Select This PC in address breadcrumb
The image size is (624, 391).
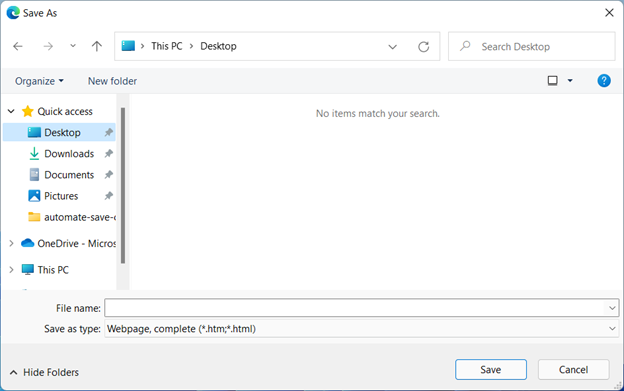(x=166, y=46)
